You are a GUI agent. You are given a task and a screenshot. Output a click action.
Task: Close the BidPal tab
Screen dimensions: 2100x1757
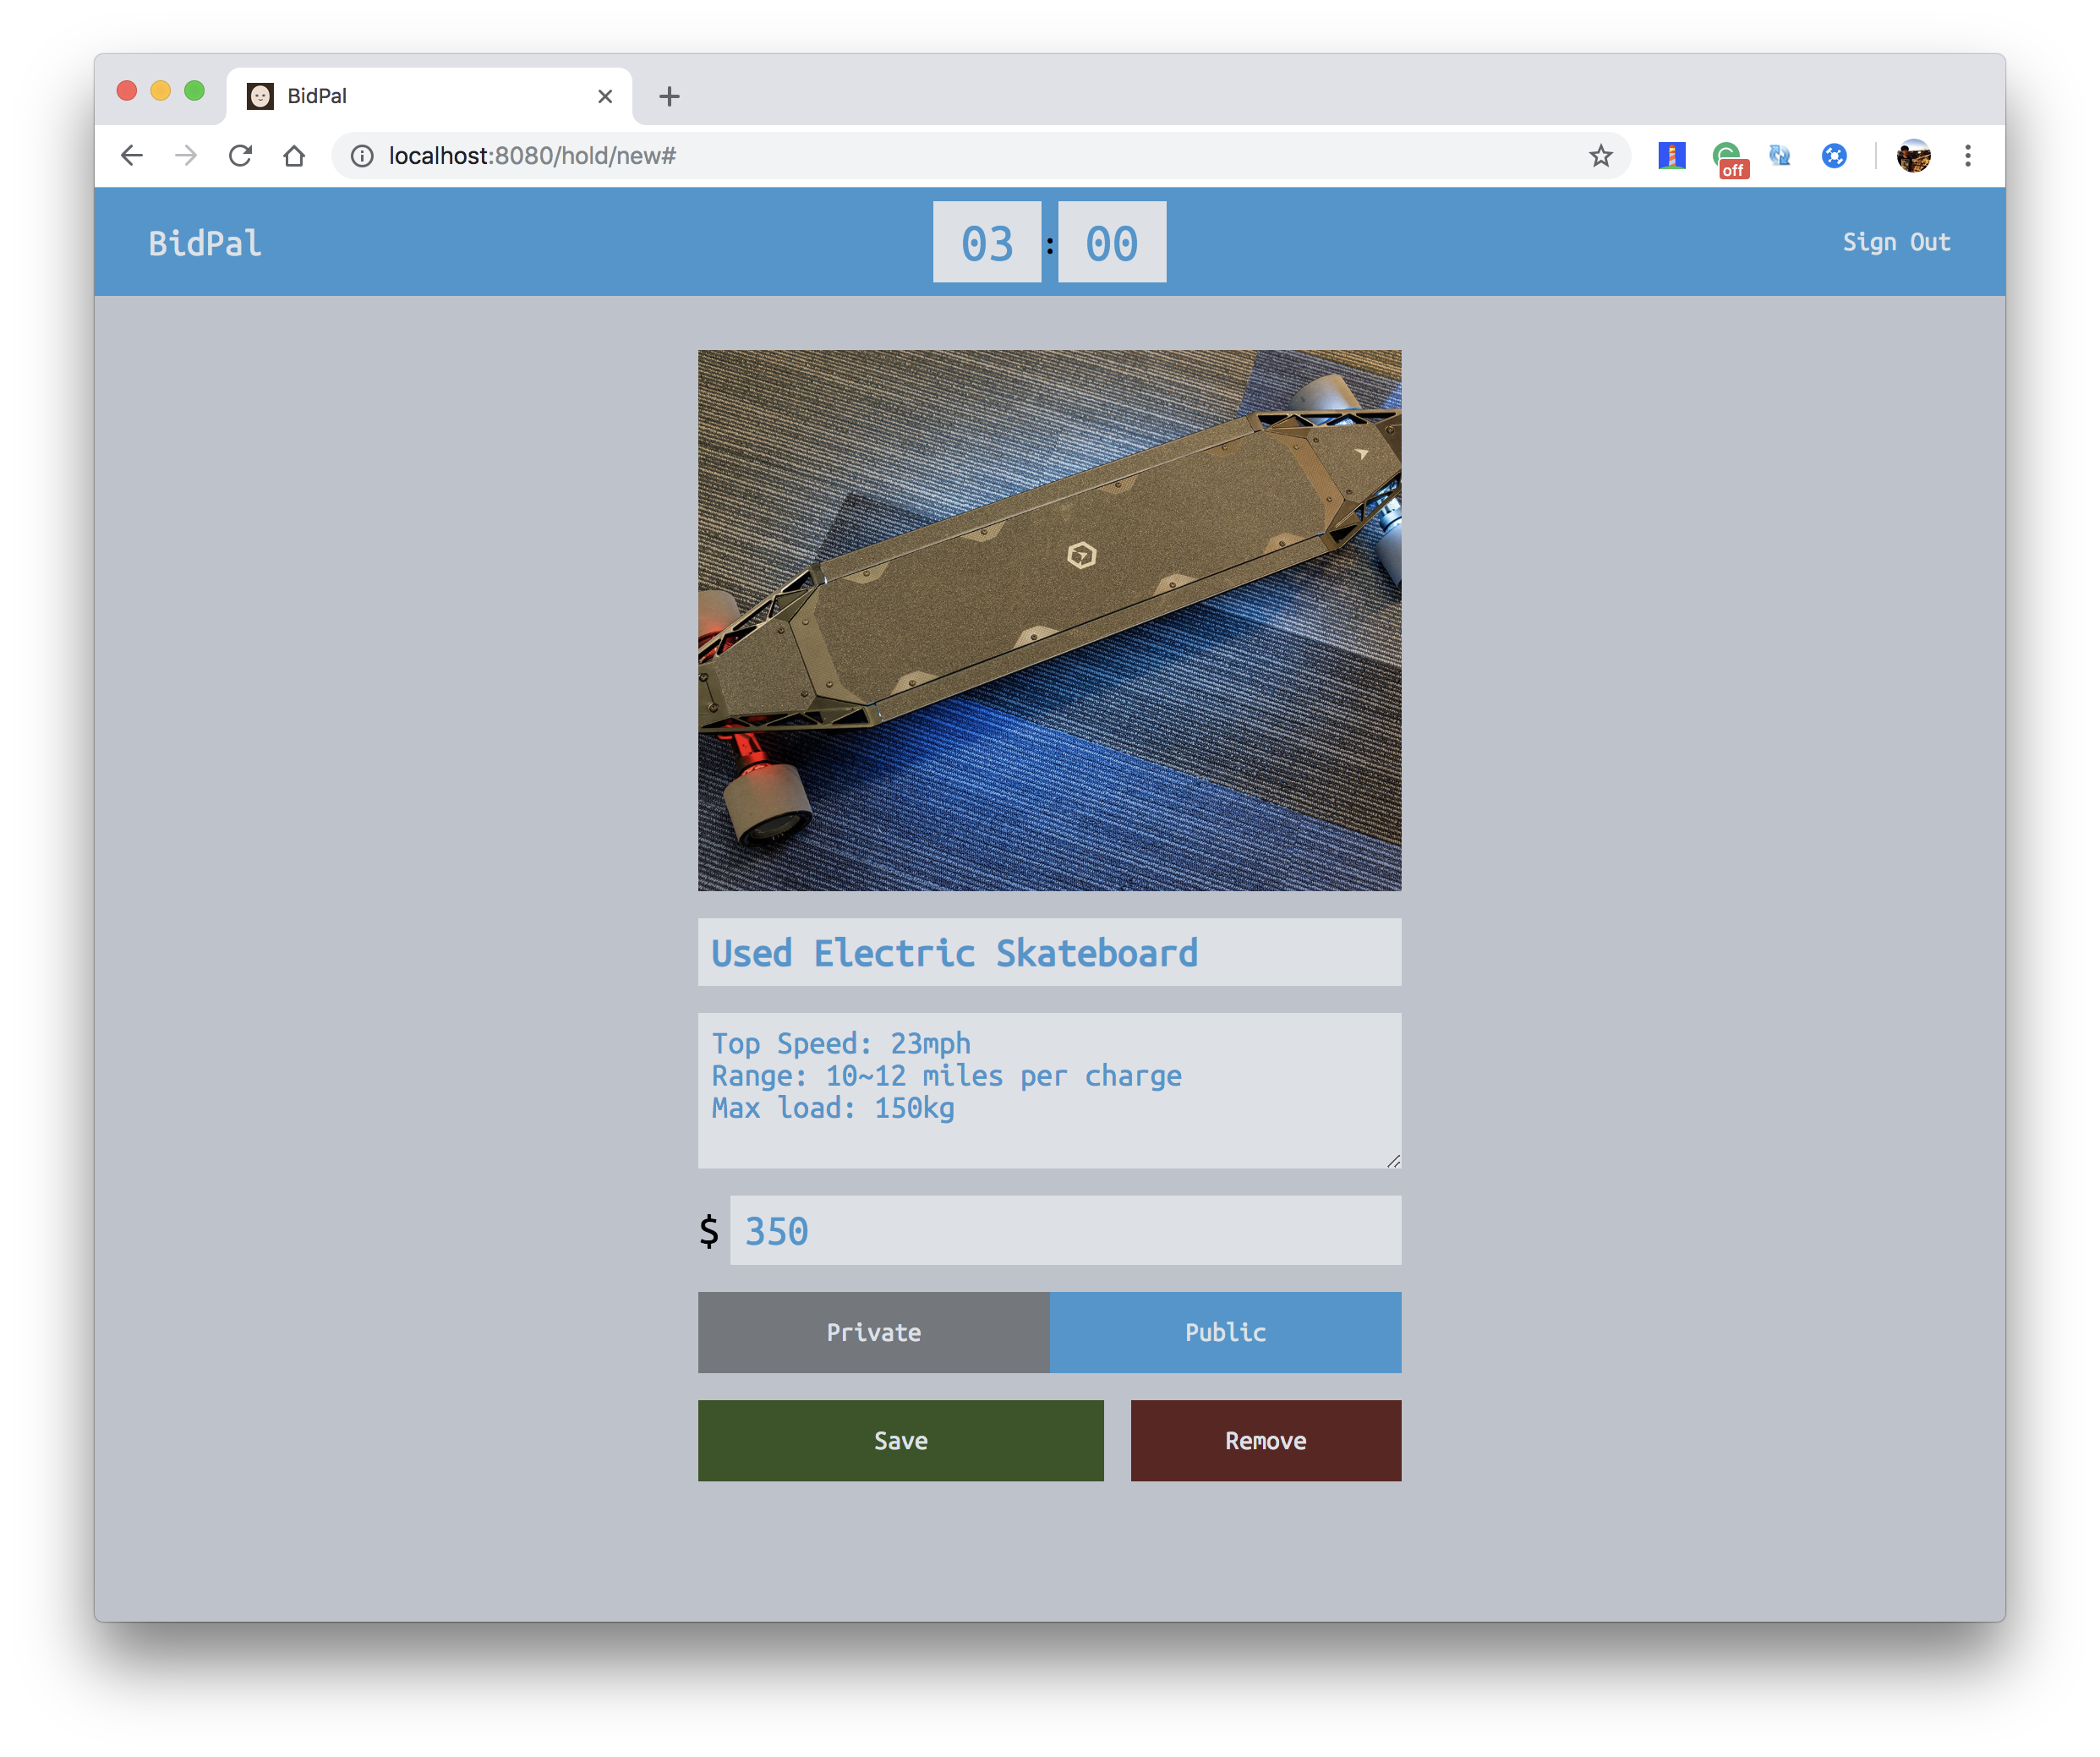[605, 96]
